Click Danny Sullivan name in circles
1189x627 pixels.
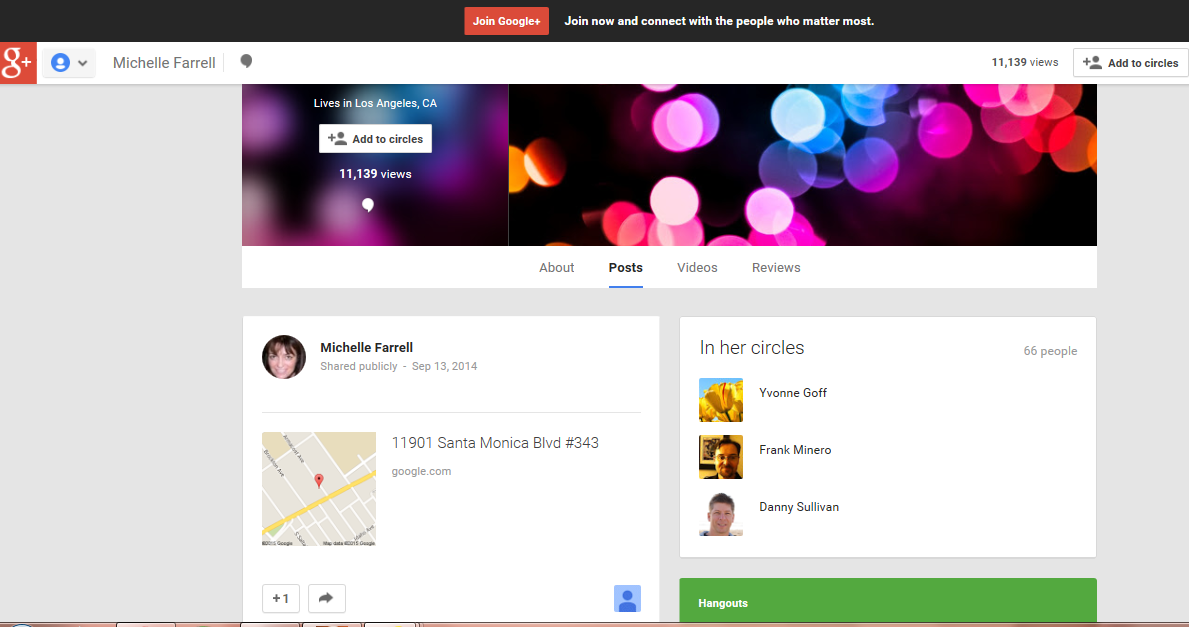click(x=798, y=506)
